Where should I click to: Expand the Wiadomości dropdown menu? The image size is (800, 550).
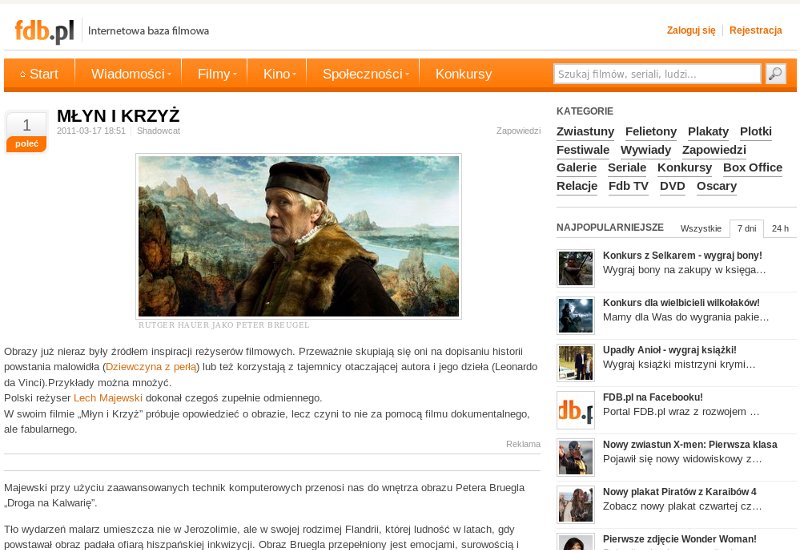pyautogui.click(x=131, y=74)
